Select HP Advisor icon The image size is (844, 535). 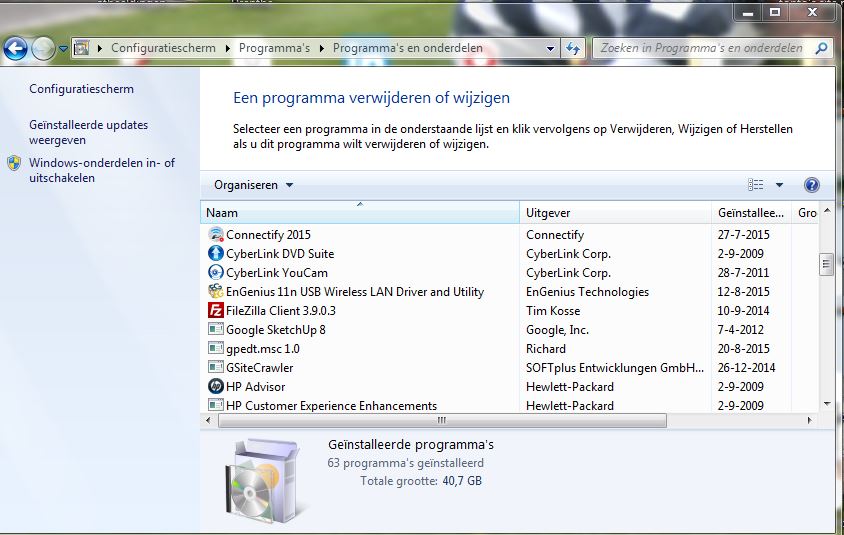pyautogui.click(x=216, y=386)
